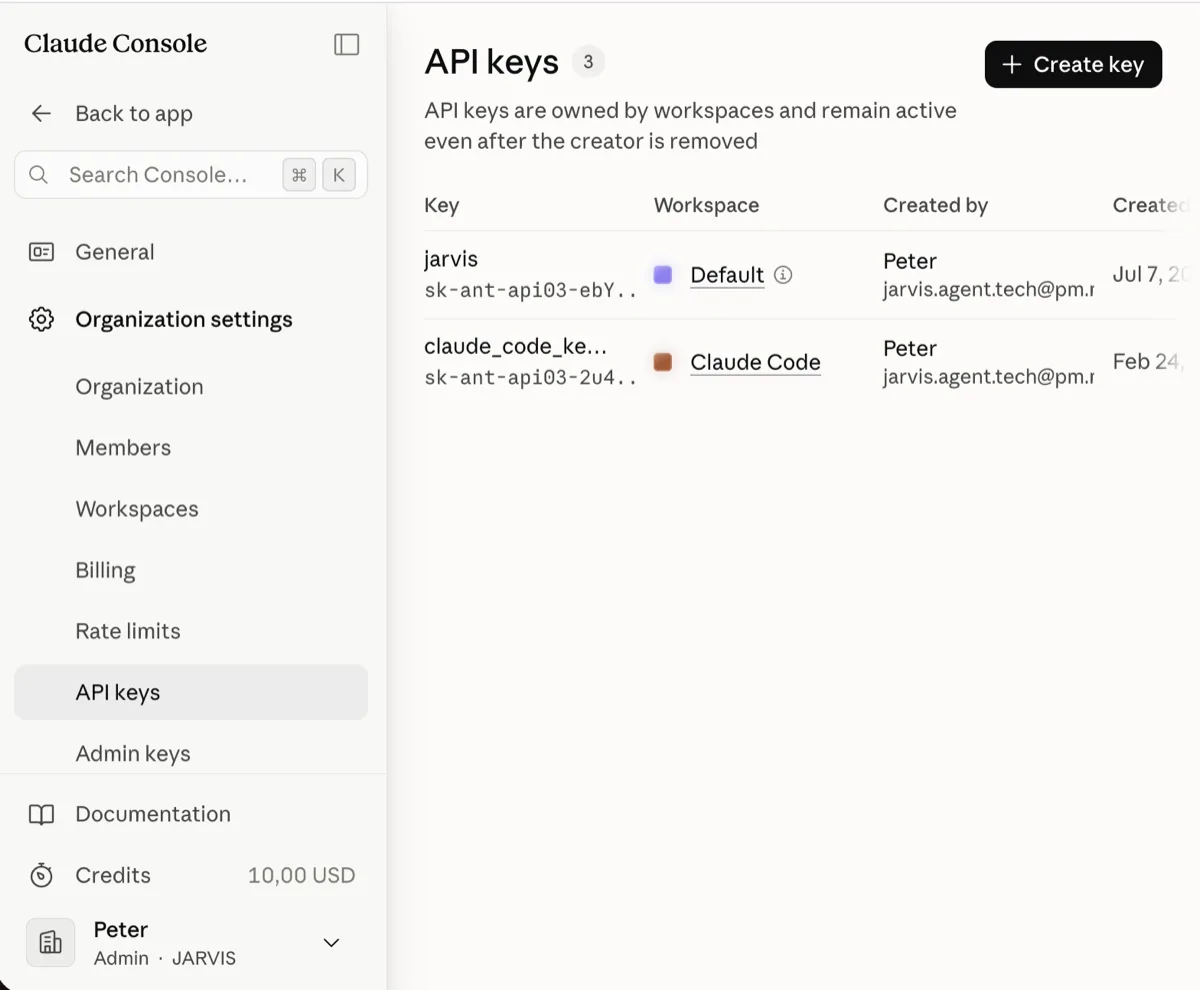Click the Workspace column header
Image resolution: width=1200 pixels, height=990 pixels.
[x=706, y=205]
